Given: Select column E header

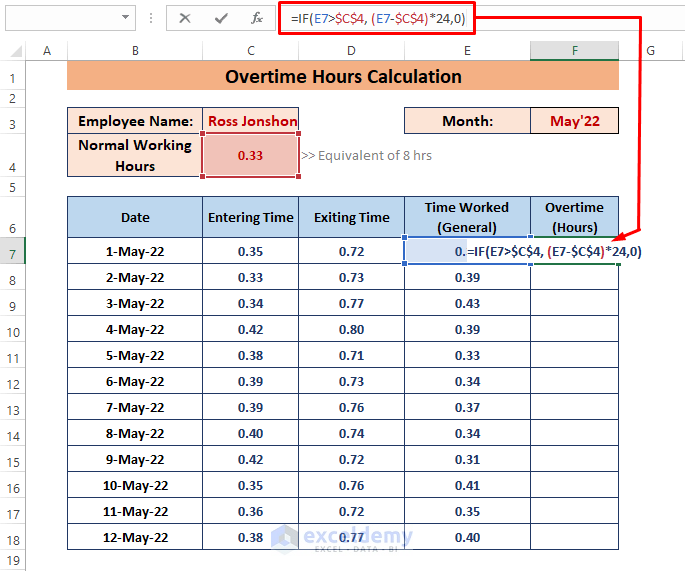Looking at the screenshot, I should [x=467, y=51].
